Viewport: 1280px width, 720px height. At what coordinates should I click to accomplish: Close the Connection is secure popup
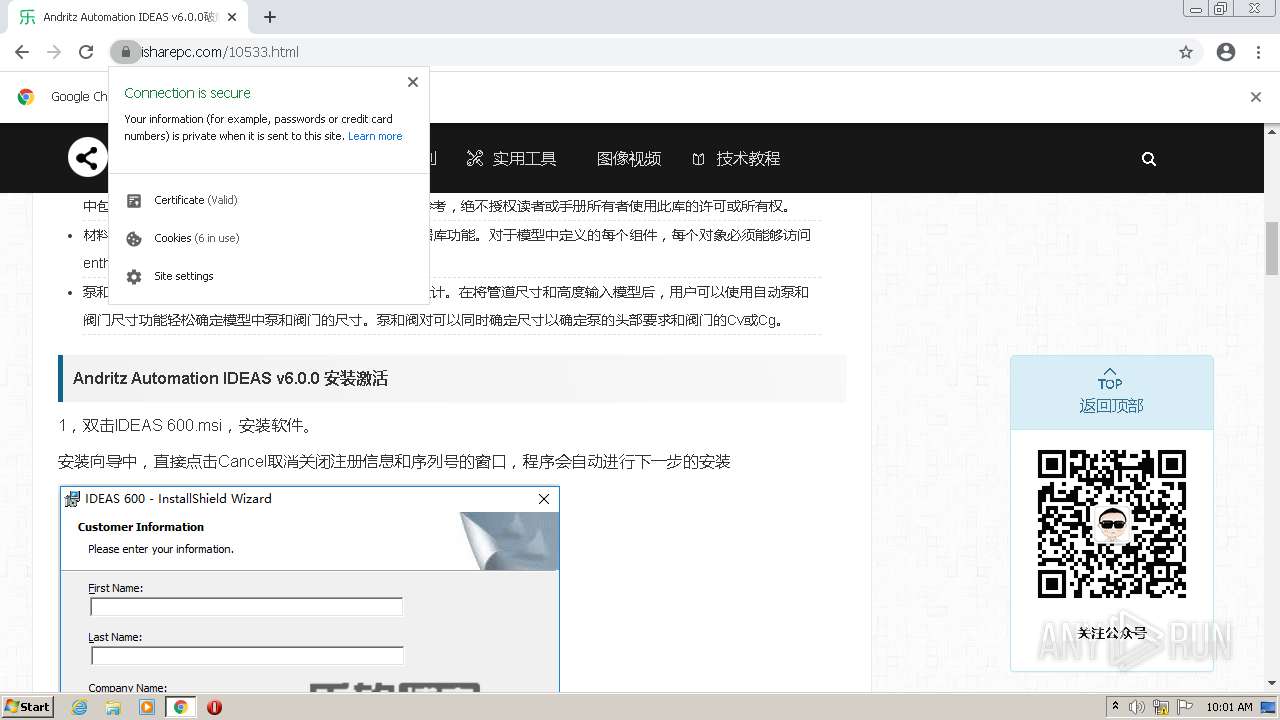413,82
